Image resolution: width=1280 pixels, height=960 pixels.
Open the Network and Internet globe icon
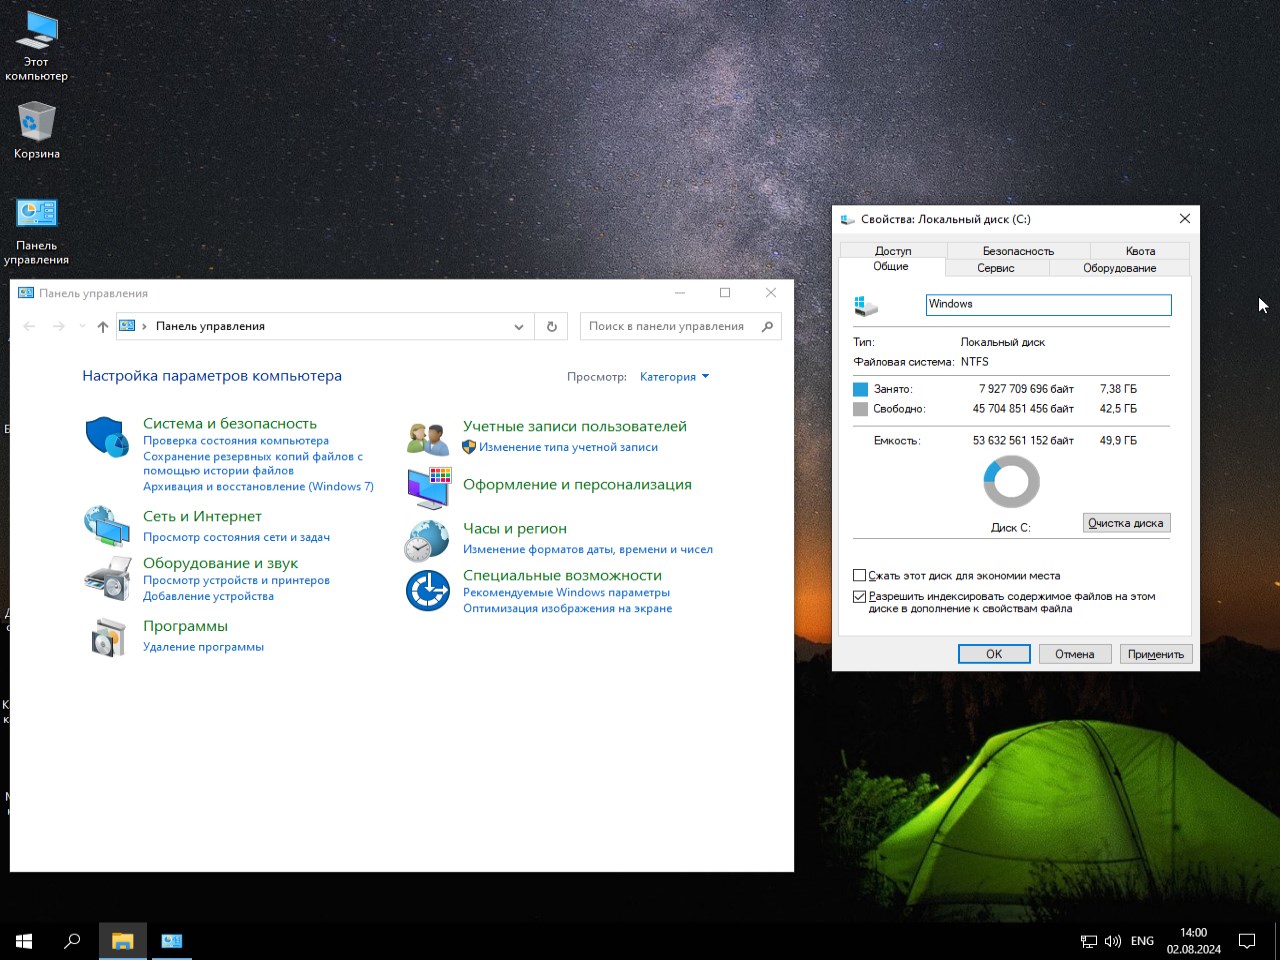107,526
